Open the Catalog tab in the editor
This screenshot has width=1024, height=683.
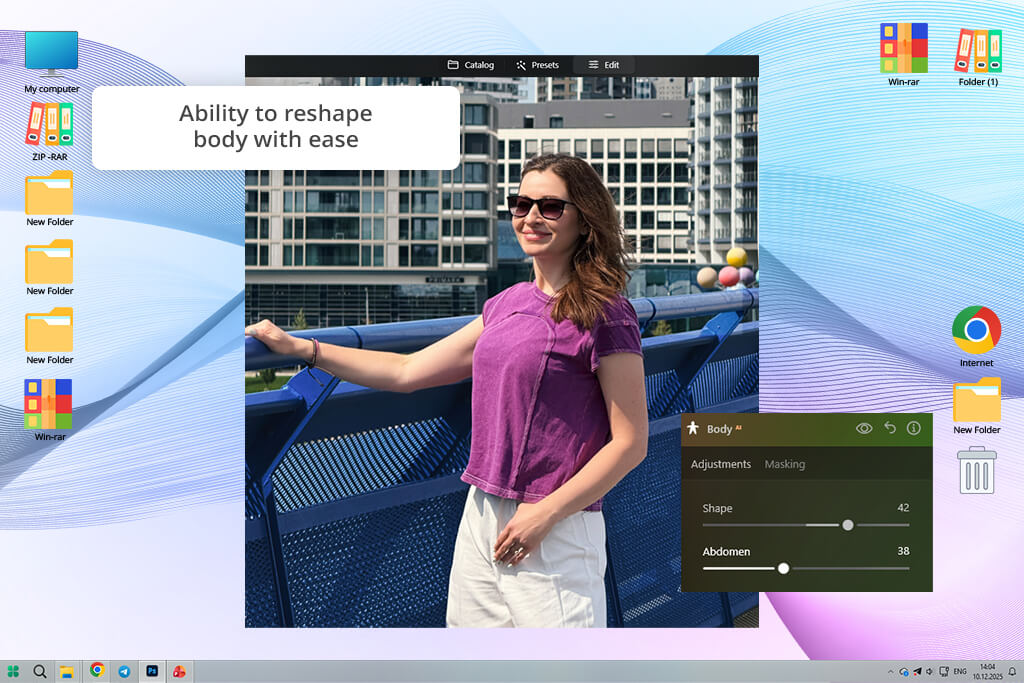[x=470, y=65]
